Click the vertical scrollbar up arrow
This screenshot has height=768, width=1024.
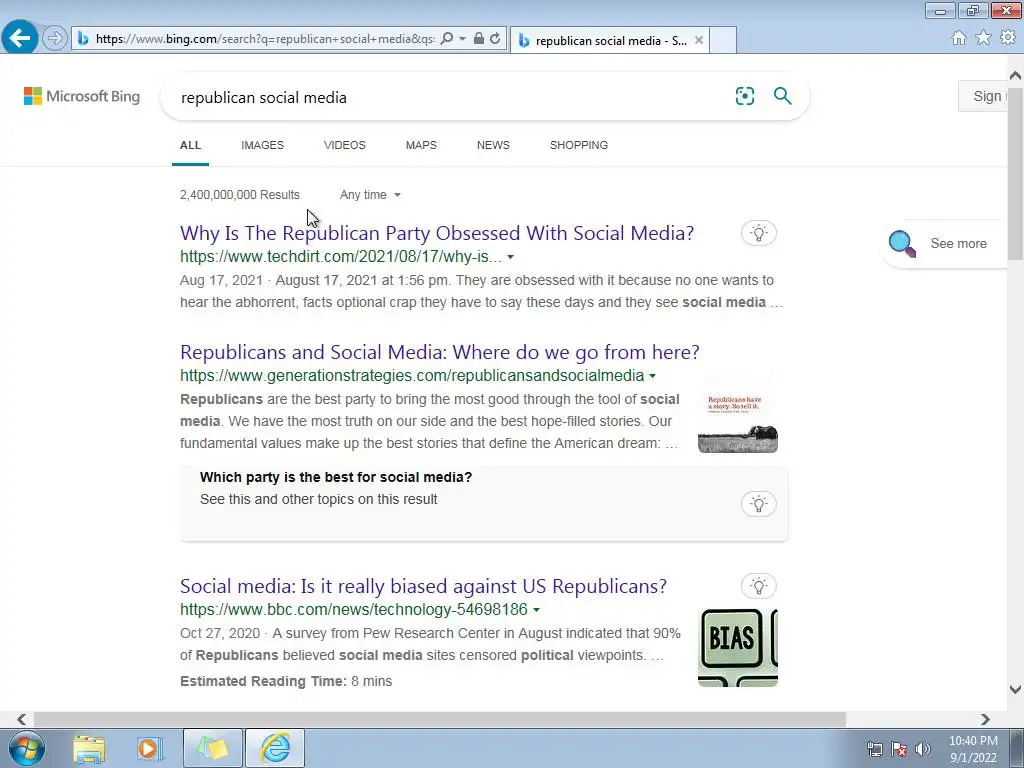(1016, 76)
